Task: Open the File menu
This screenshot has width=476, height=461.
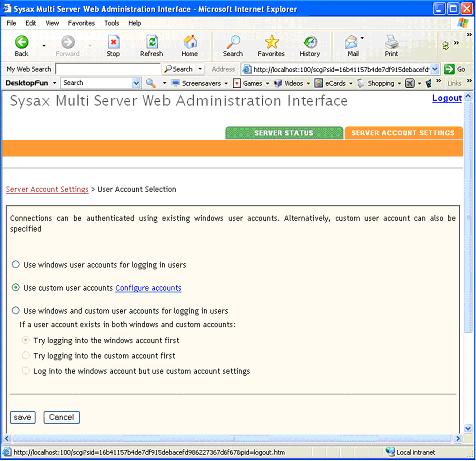Action: (x=11, y=23)
